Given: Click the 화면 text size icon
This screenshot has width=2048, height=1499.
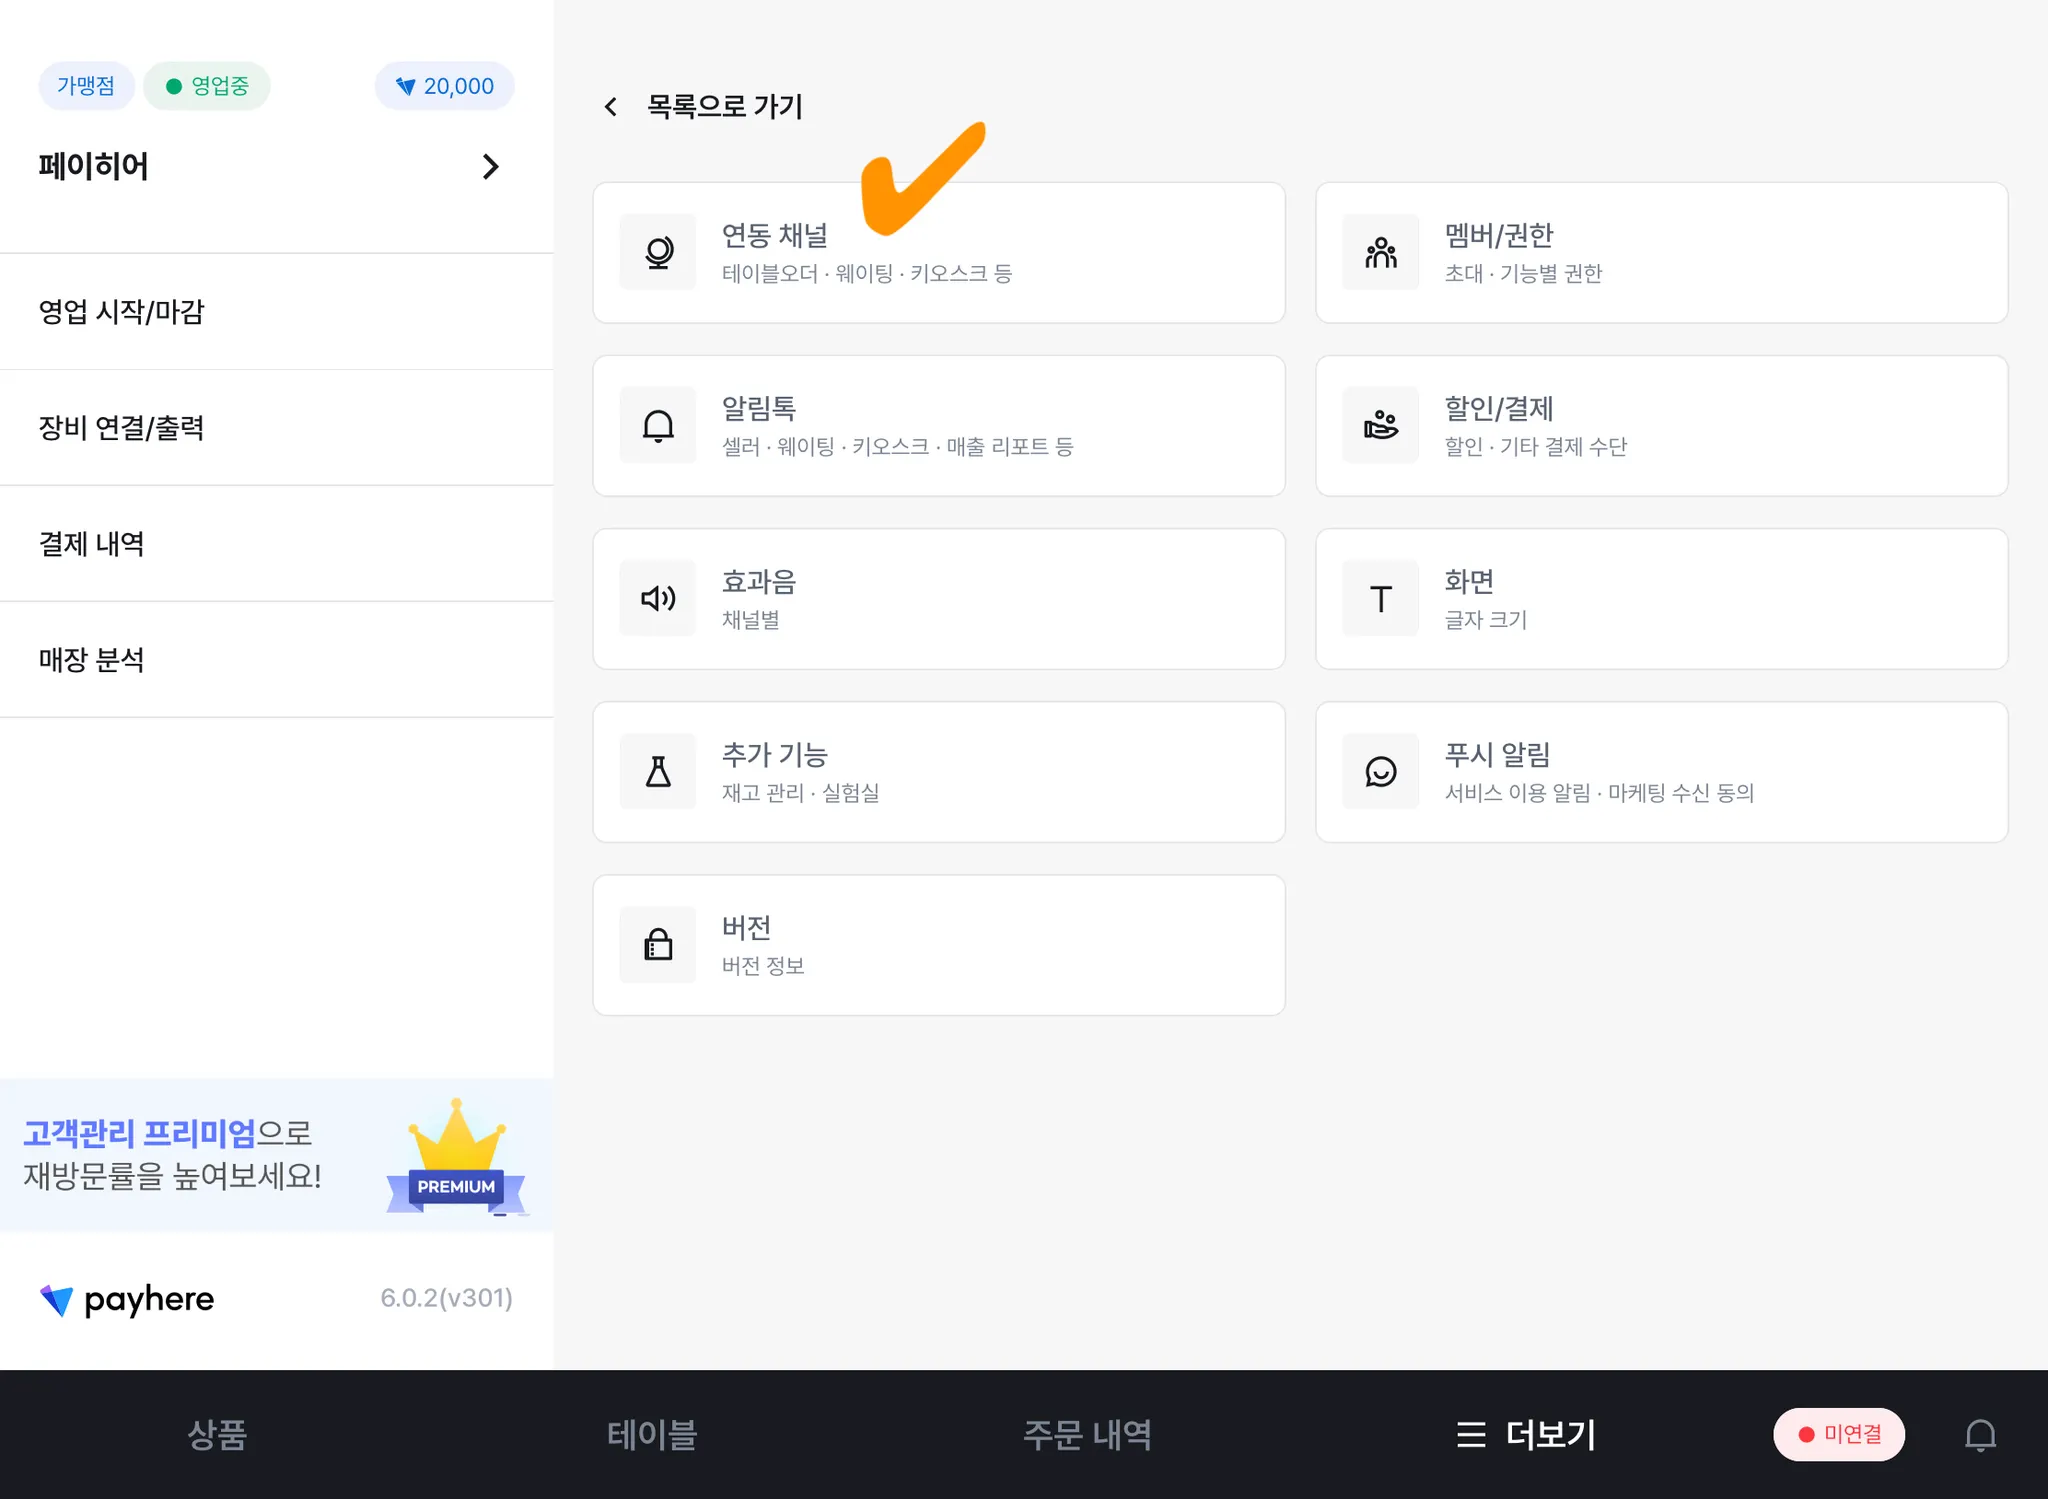Looking at the screenshot, I should 1380,598.
